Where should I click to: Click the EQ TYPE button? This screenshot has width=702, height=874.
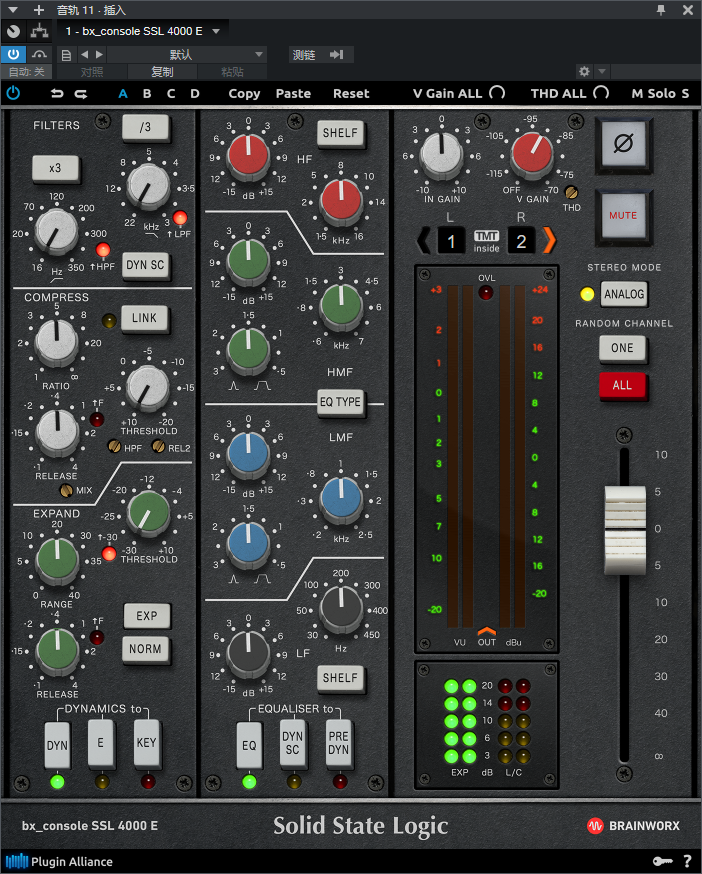click(x=340, y=402)
